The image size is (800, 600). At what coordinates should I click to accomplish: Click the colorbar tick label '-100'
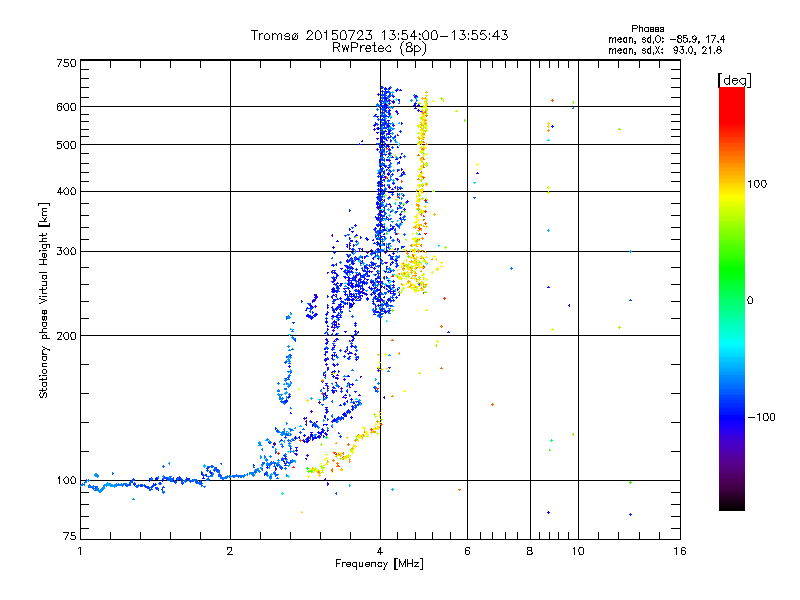761,417
